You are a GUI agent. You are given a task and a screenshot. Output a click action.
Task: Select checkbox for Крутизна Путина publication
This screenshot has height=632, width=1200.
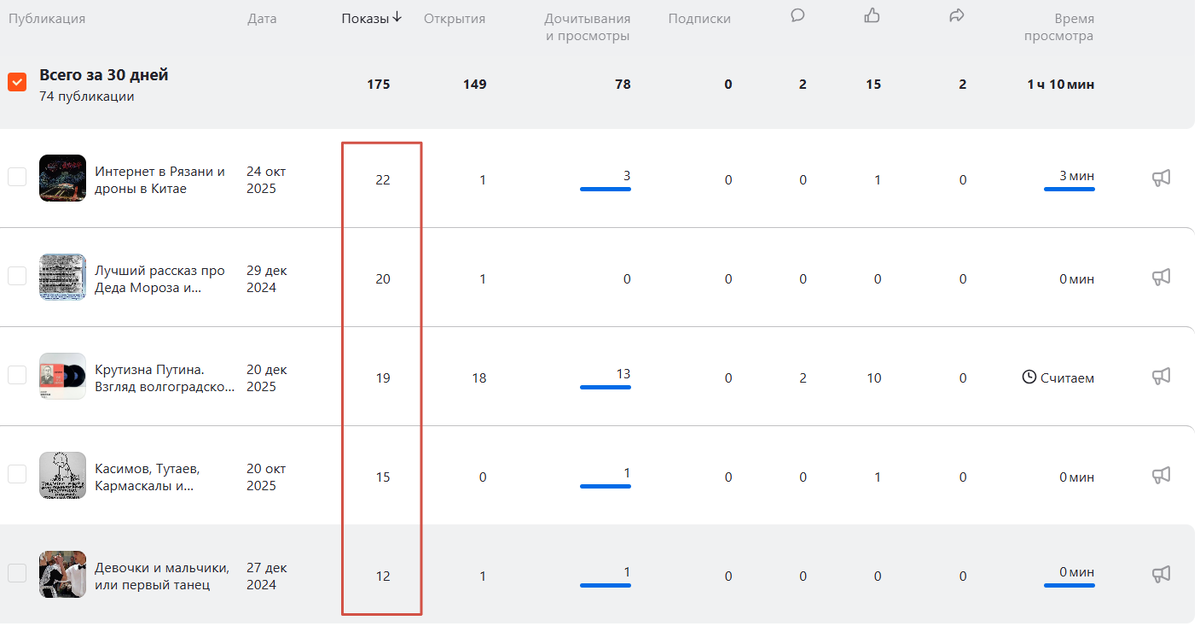pyautogui.click(x=17, y=375)
